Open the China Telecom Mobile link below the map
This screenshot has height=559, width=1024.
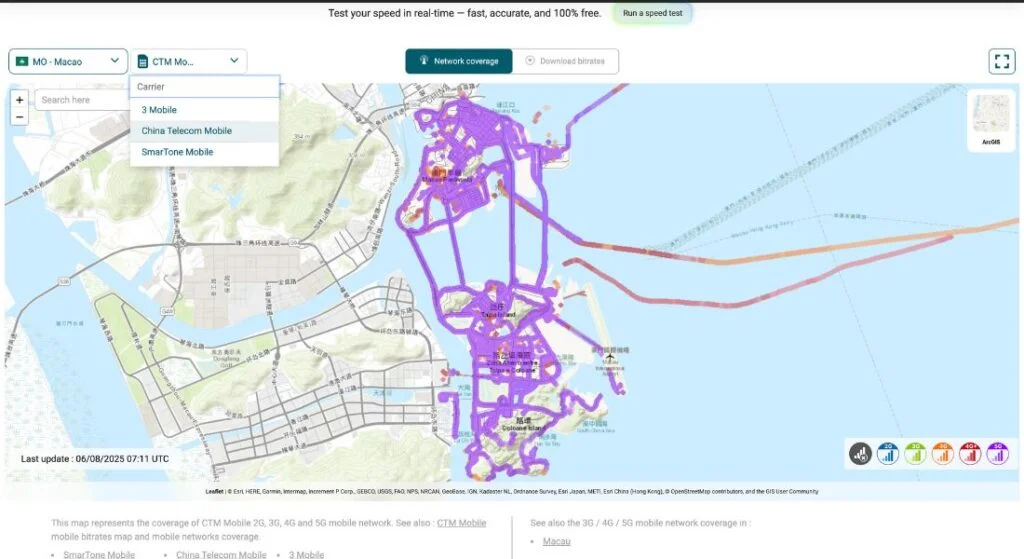221,554
